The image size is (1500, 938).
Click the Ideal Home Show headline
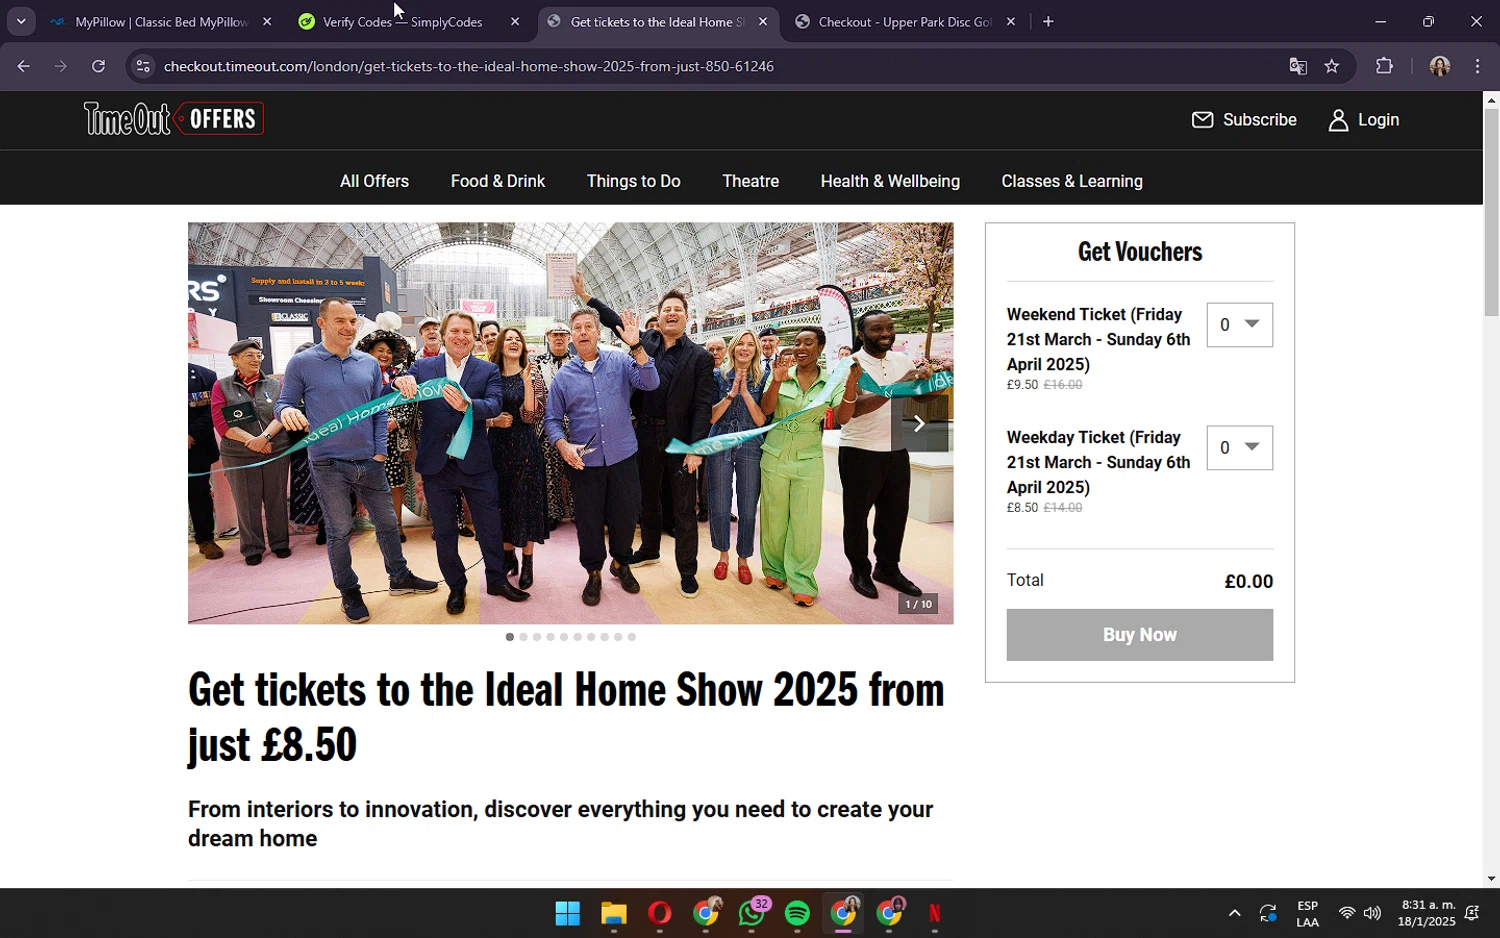click(x=566, y=717)
